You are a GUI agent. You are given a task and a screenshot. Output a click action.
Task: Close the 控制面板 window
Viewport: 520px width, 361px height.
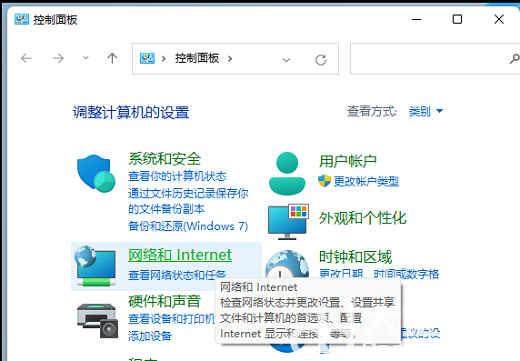coord(499,19)
